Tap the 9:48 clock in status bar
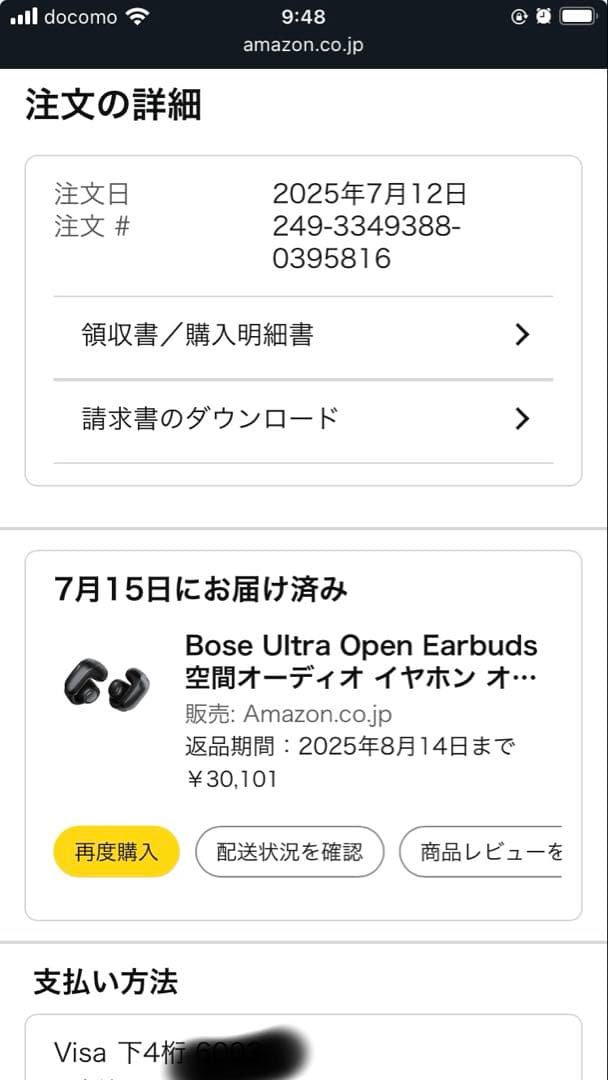This screenshot has width=608, height=1080. click(x=304, y=16)
